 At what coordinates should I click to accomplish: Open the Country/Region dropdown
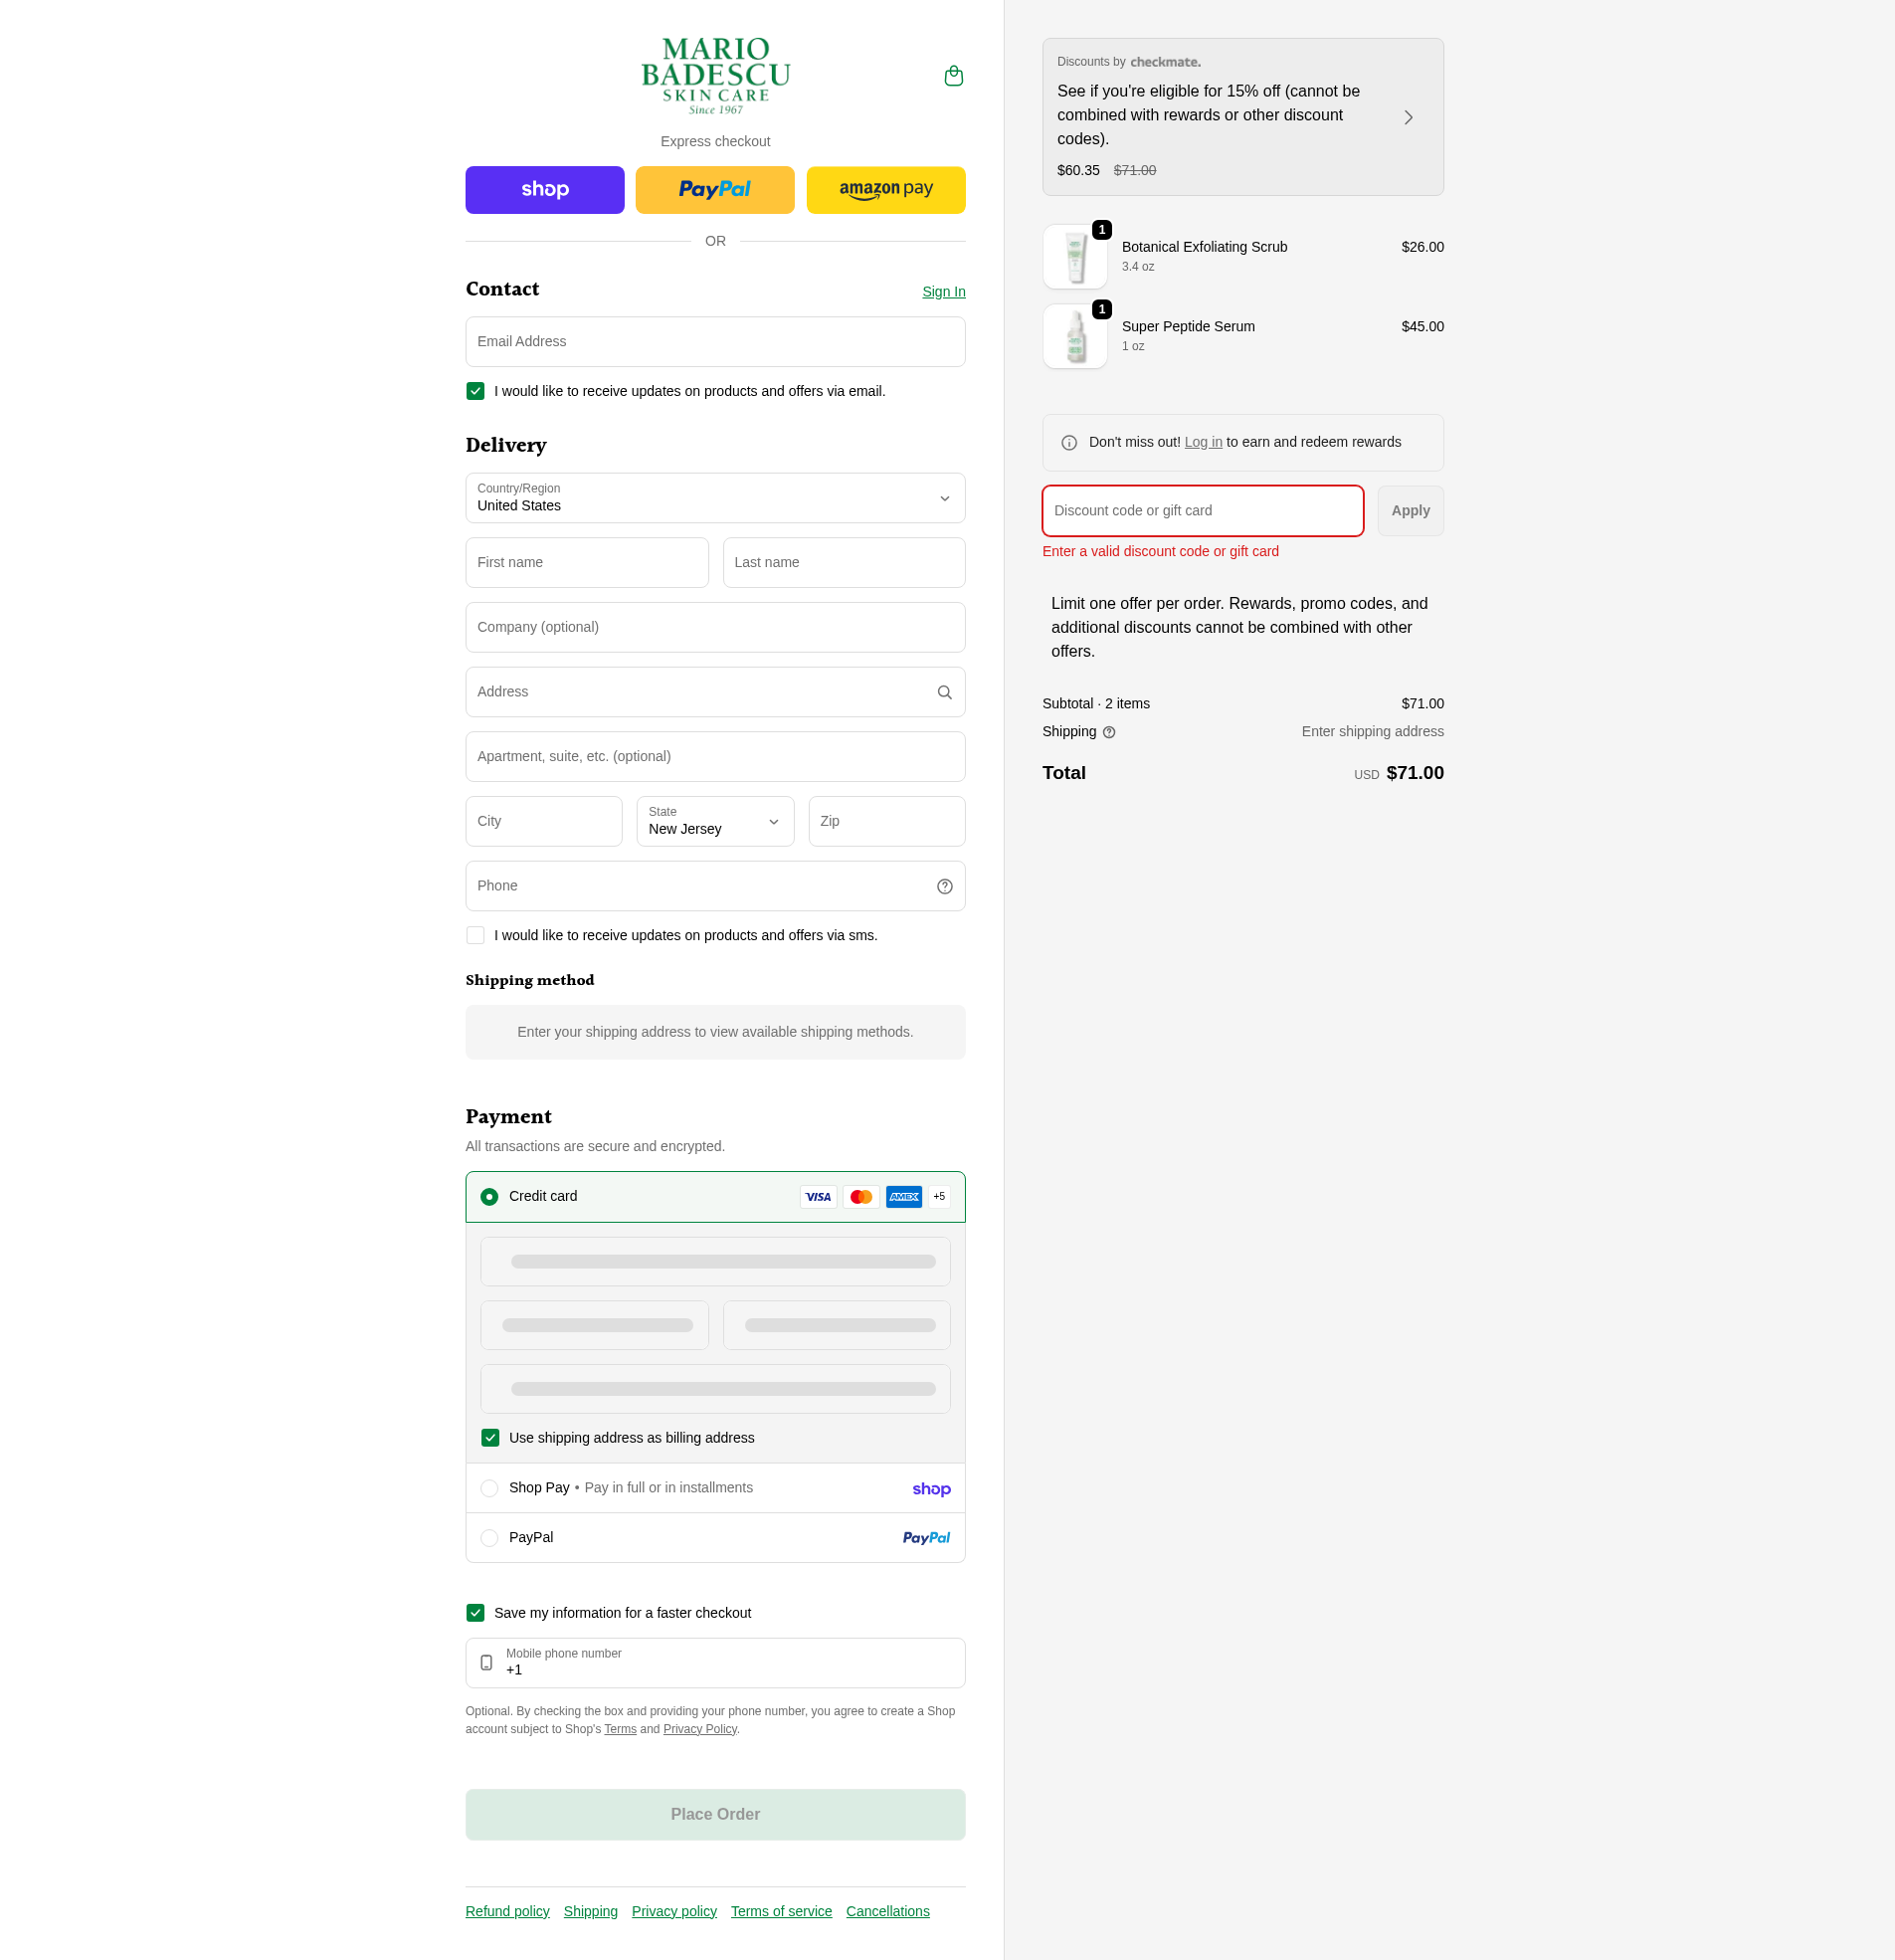click(x=715, y=498)
